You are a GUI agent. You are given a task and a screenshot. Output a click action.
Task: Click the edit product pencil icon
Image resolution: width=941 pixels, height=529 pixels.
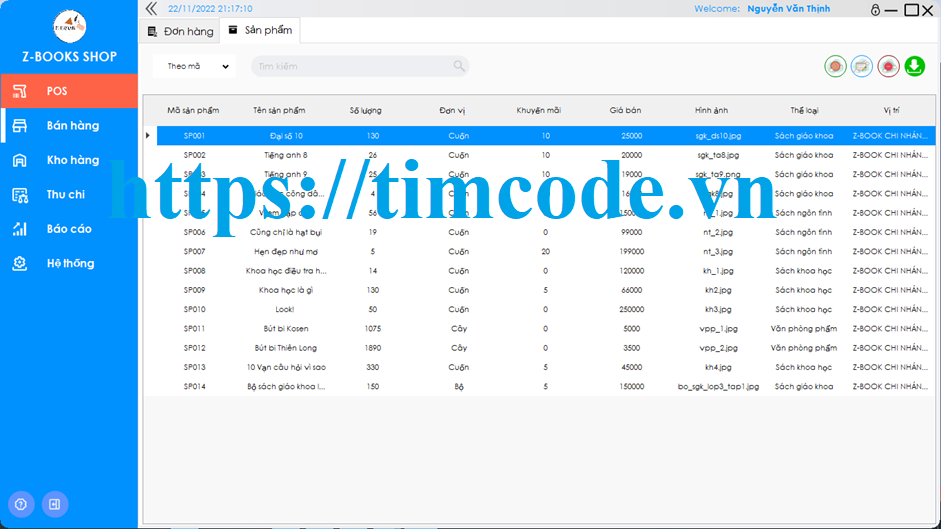coord(862,66)
